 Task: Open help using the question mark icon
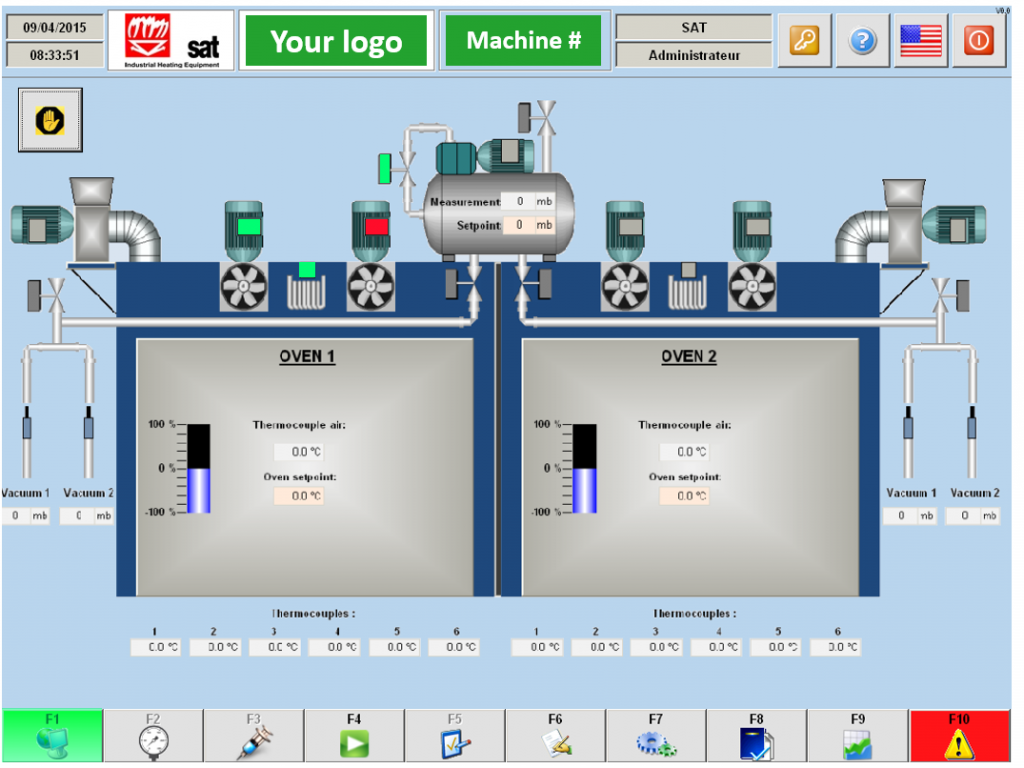click(x=862, y=40)
